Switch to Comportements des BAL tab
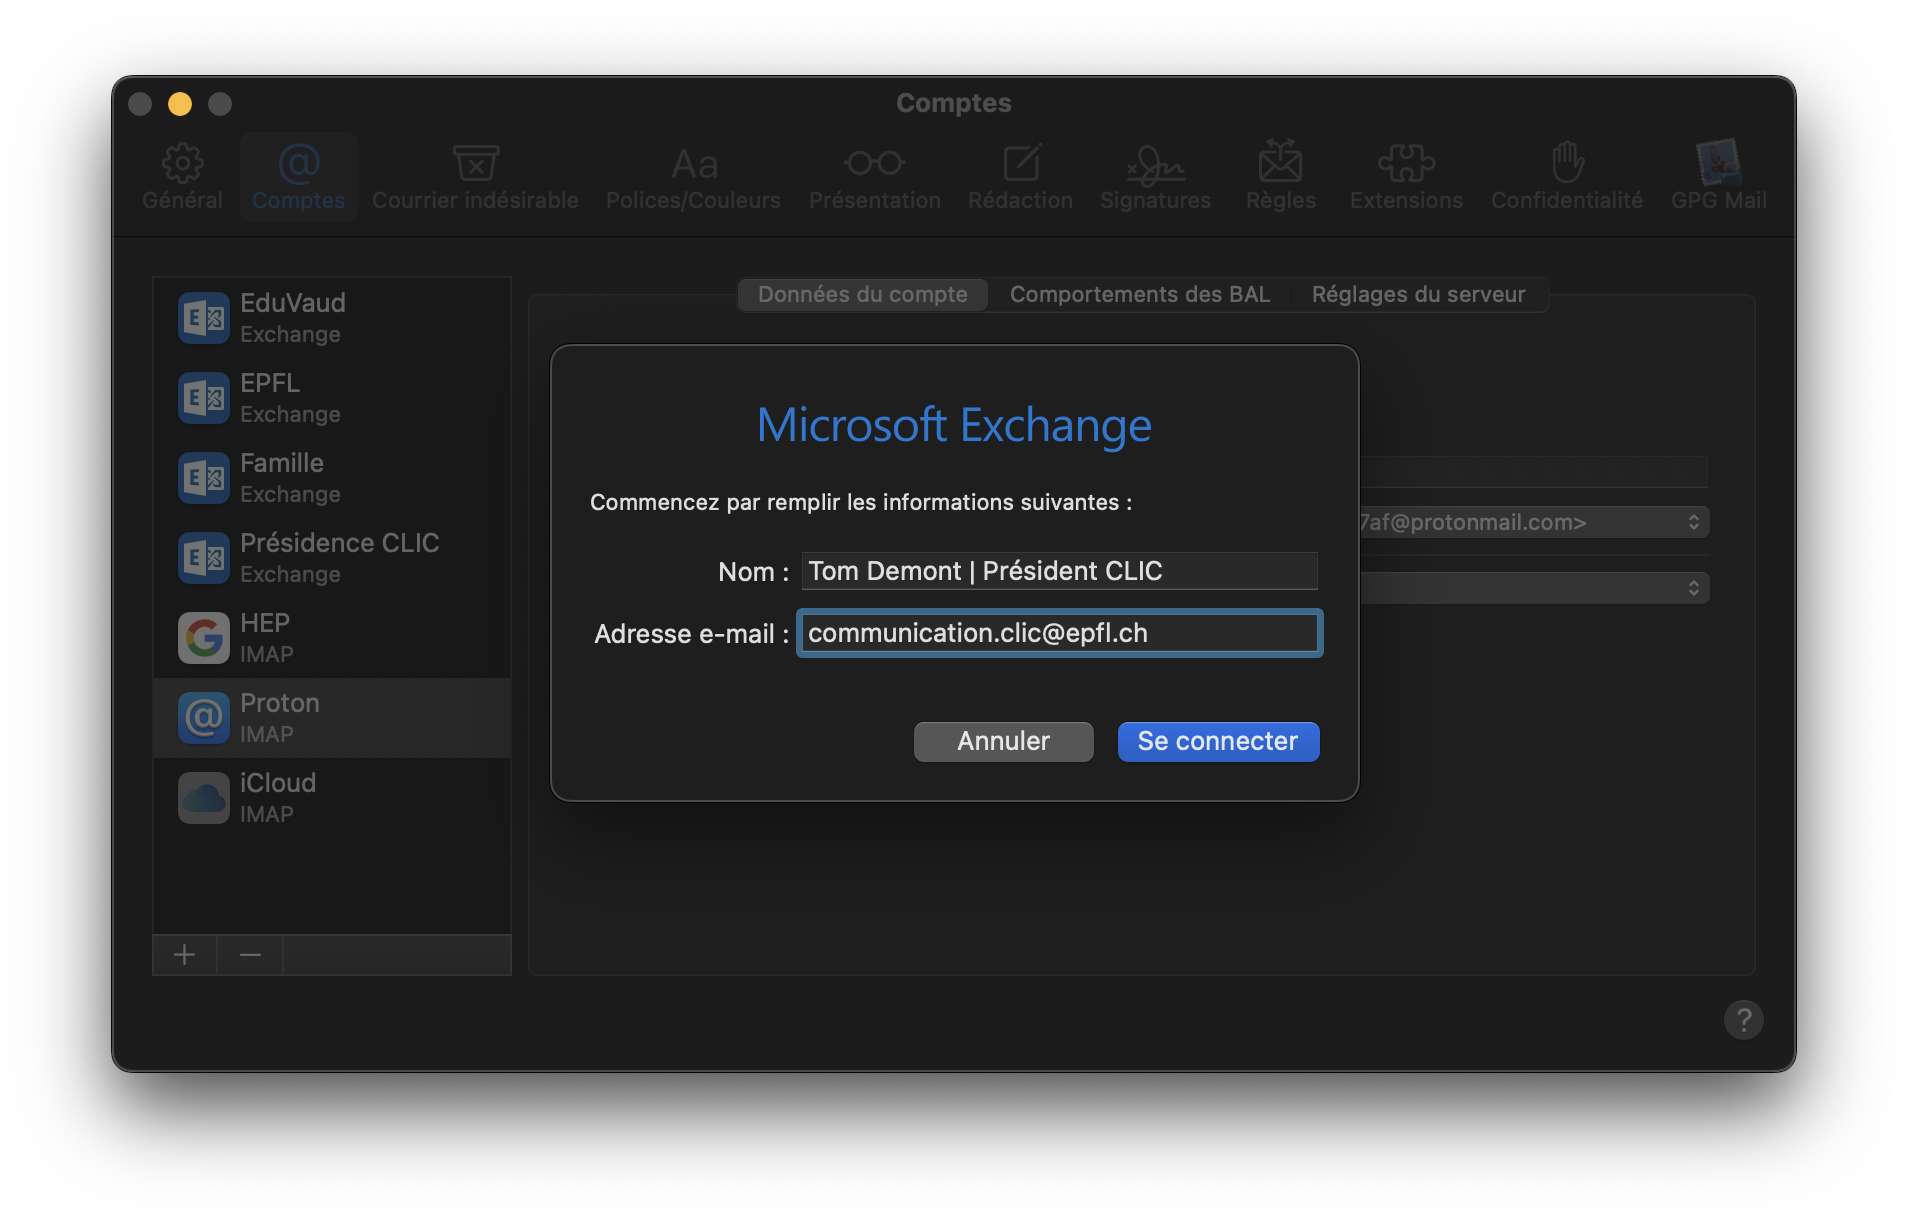1908x1220 pixels. coord(1139,295)
